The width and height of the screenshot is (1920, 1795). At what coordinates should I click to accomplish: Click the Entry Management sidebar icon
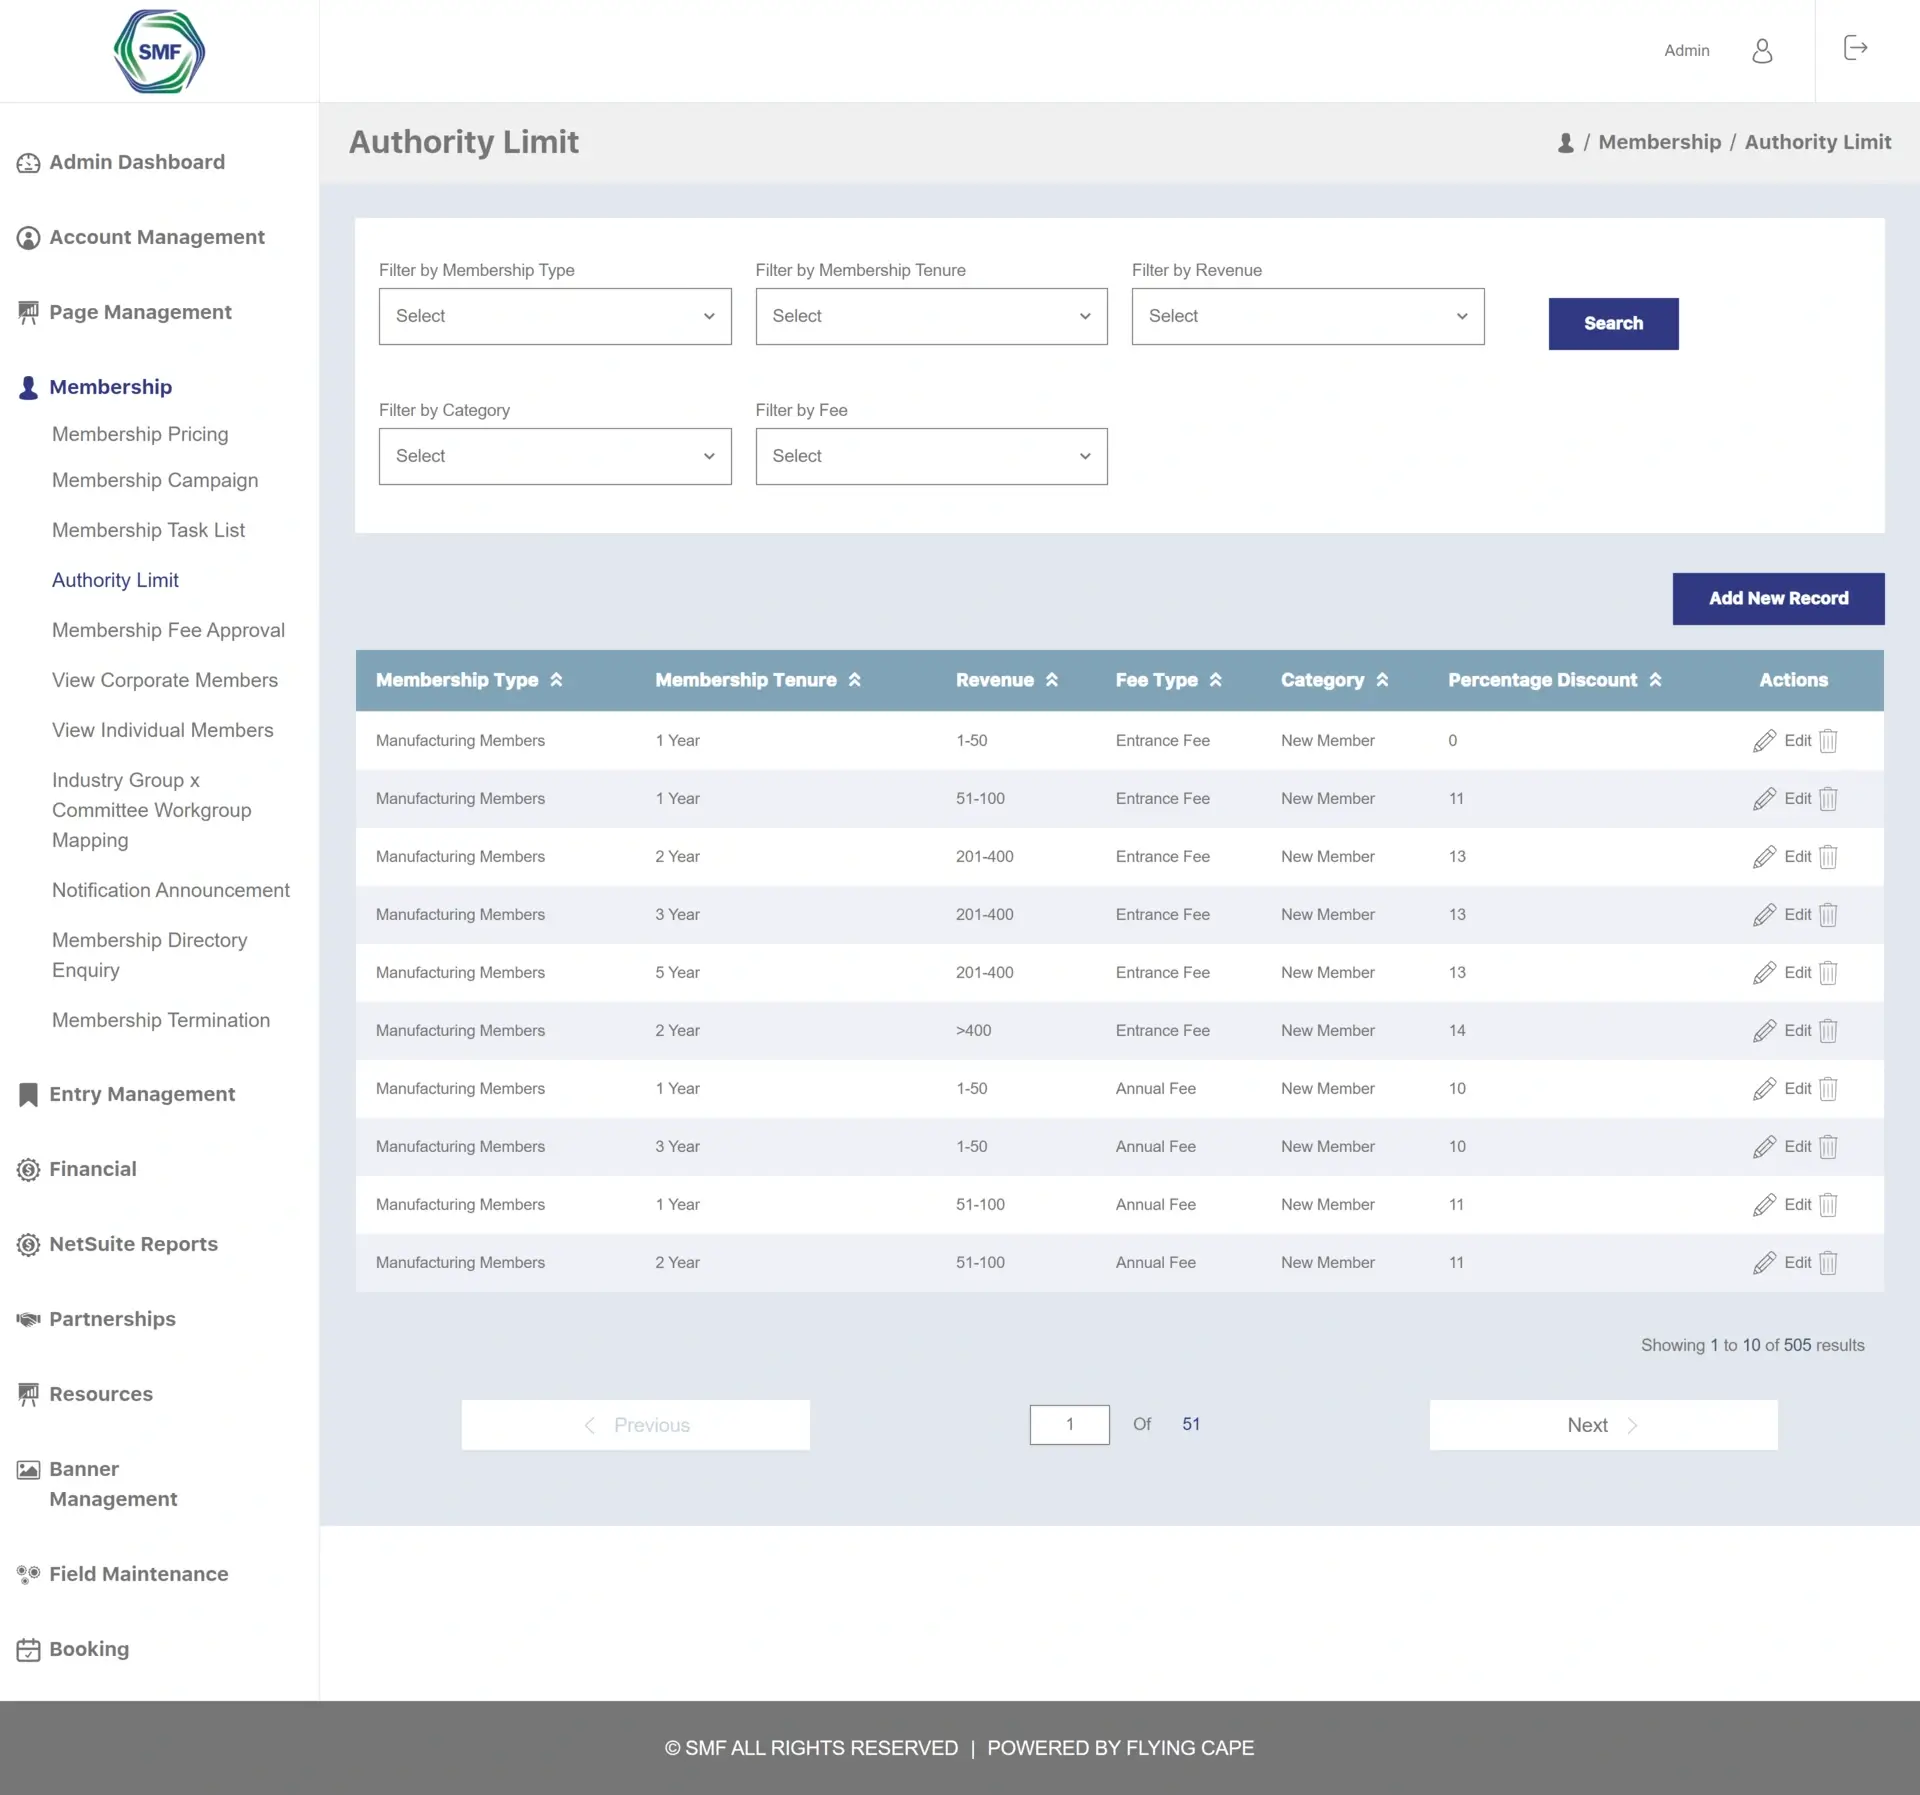click(28, 1094)
